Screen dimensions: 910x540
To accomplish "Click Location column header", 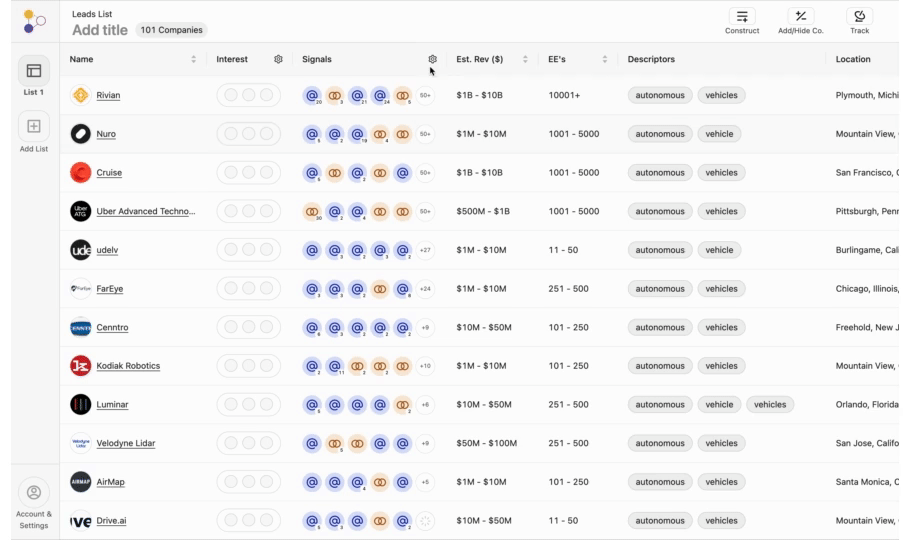I will pos(853,59).
